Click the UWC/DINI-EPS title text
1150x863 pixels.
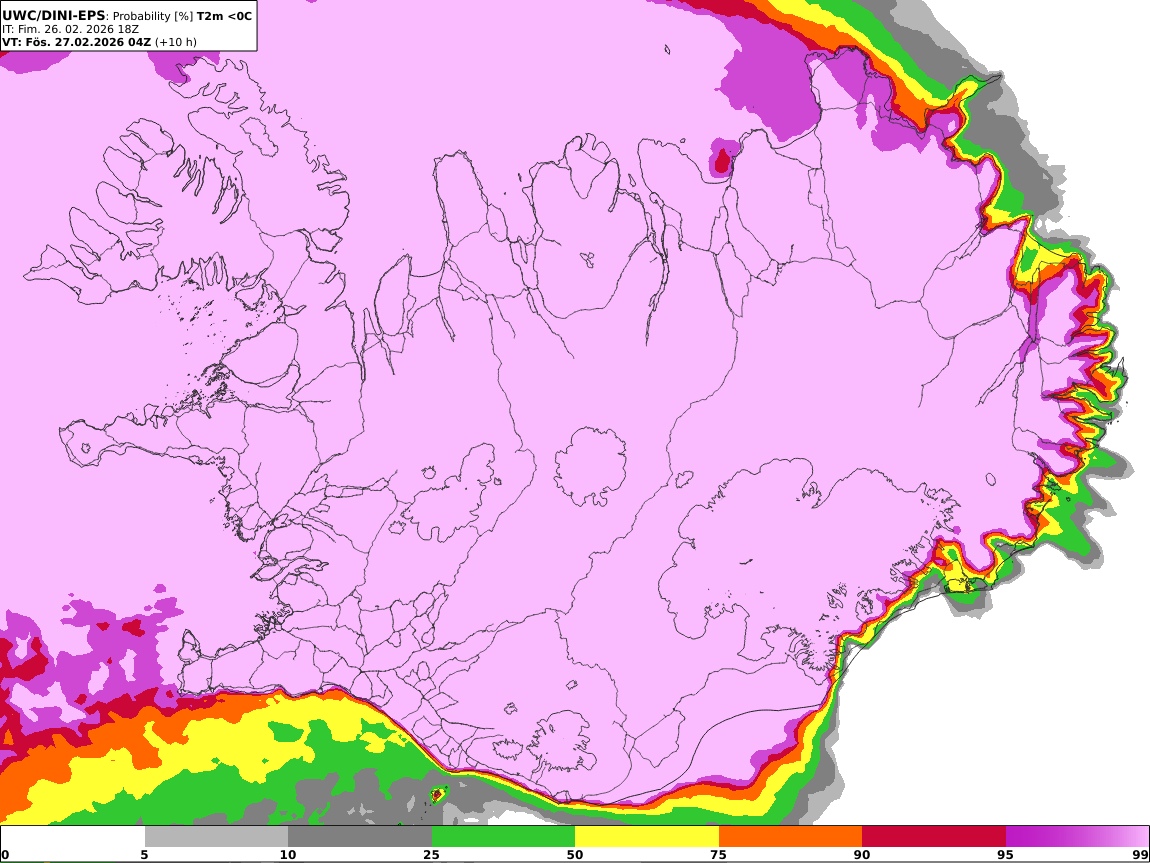pyautogui.click(x=54, y=15)
